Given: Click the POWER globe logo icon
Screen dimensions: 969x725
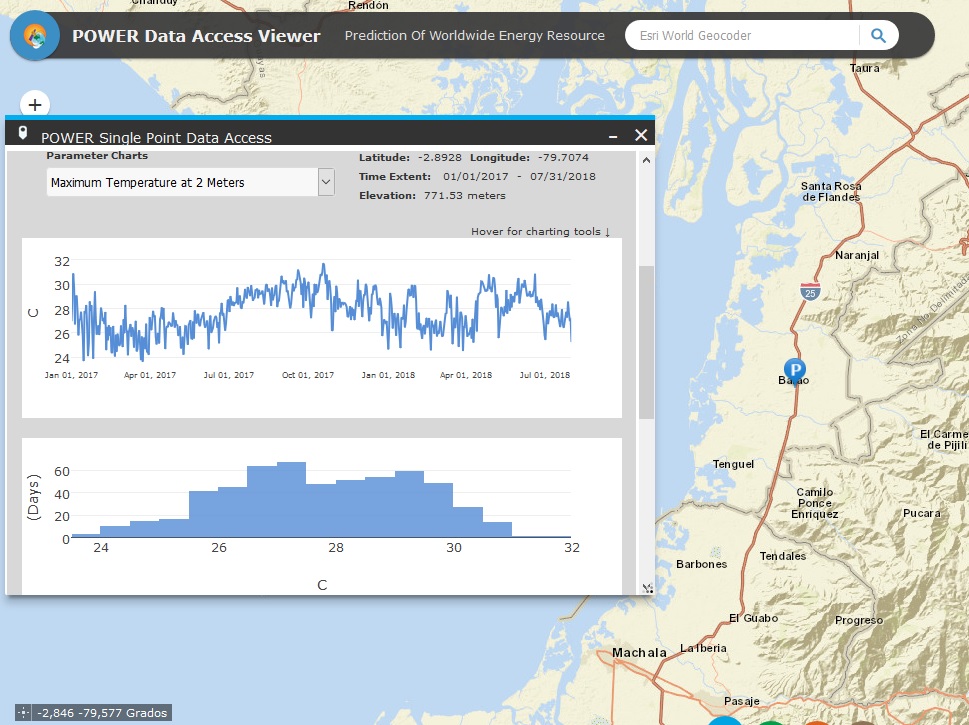Looking at the screenshot, I should click(x=34, y=36).
